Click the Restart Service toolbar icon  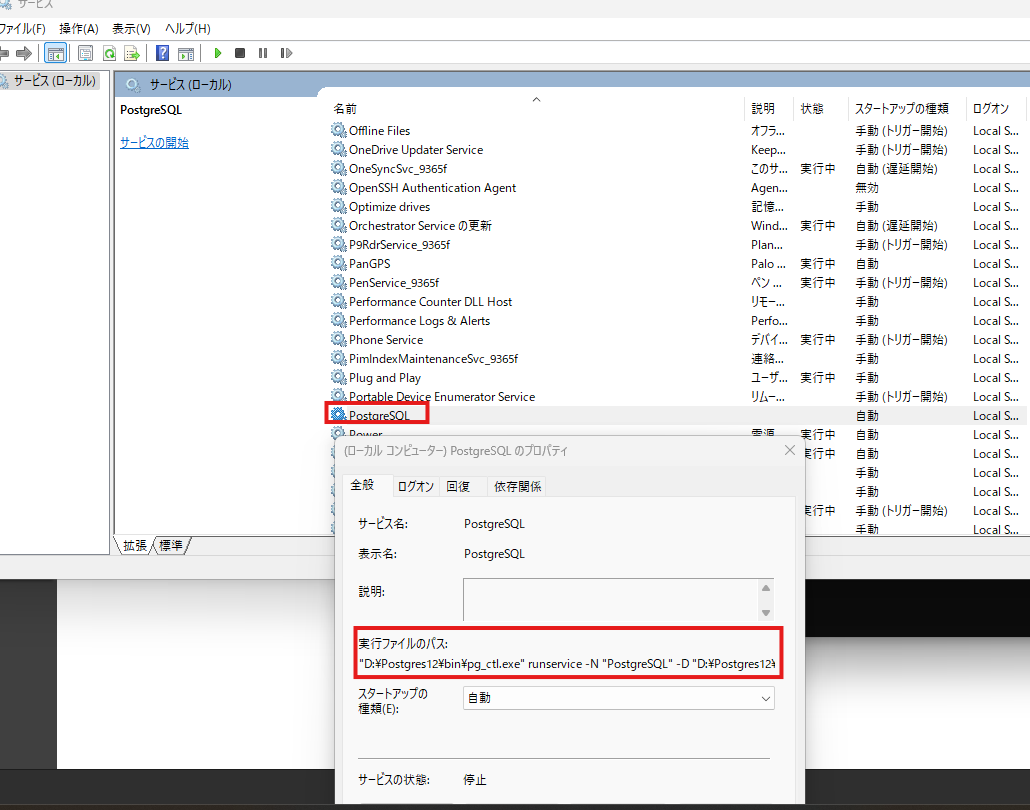[287, 53]
